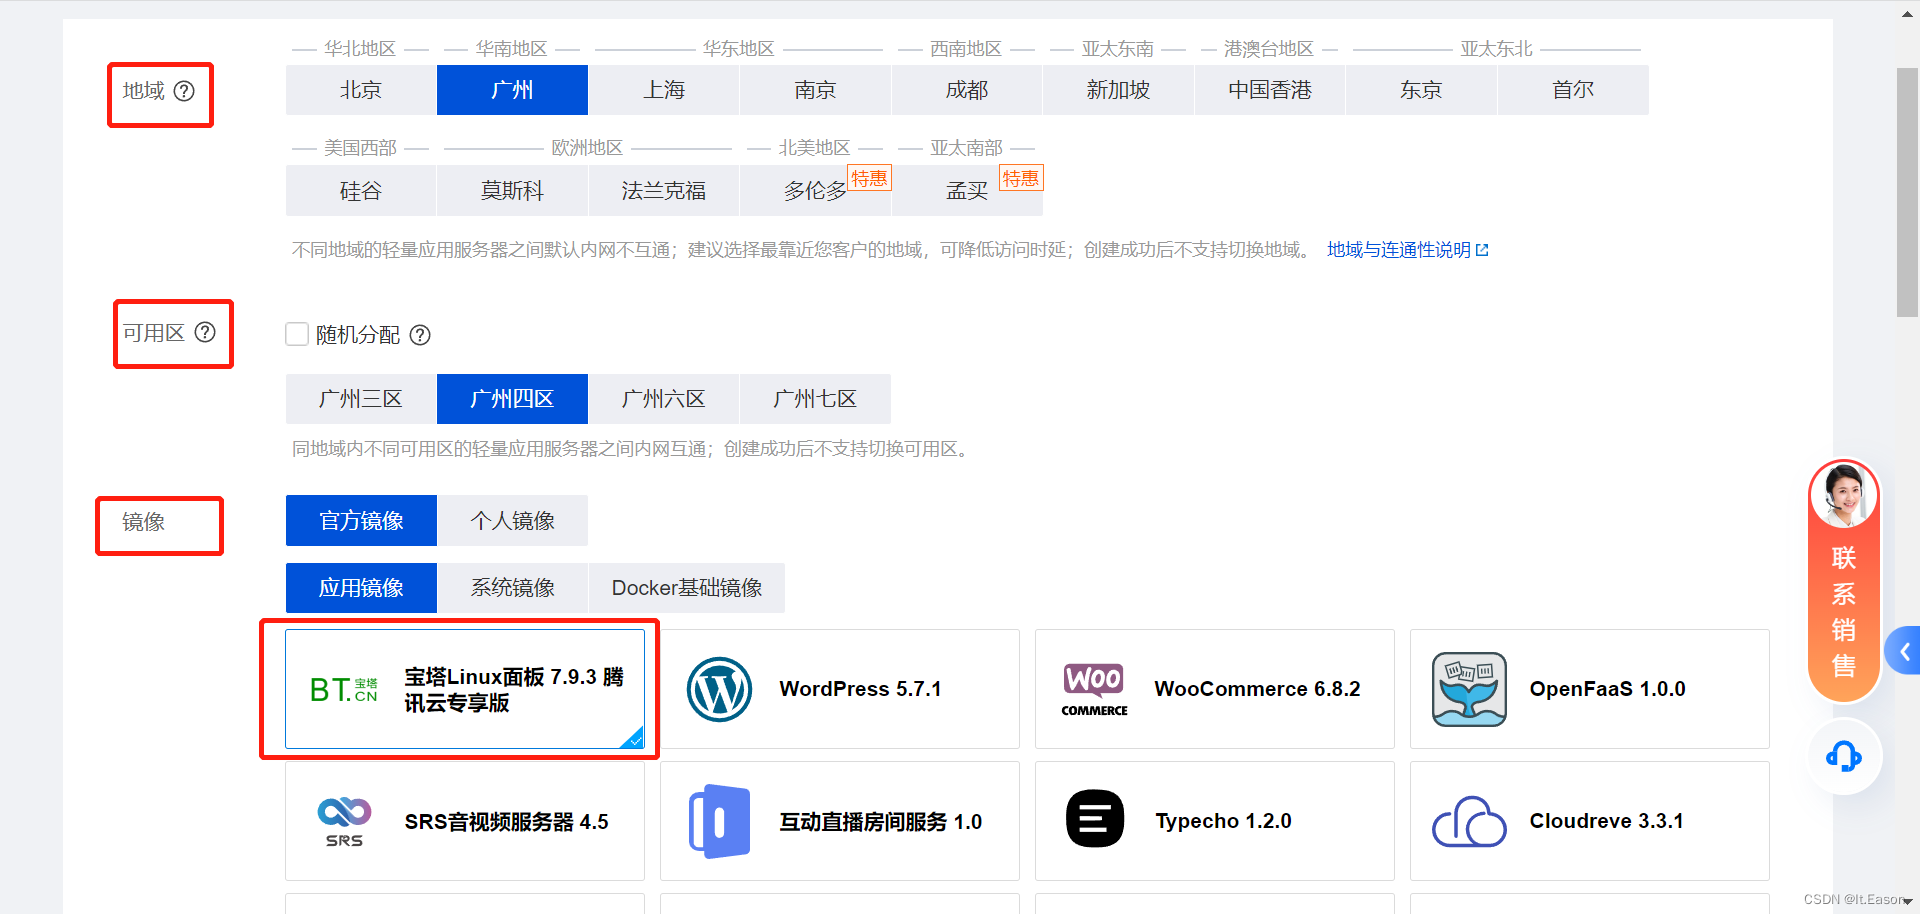Image resolution: width=1920 pixels, height=914 pixels.
Task: Select the 多伦多 region
Action: (x=815, y=190)
